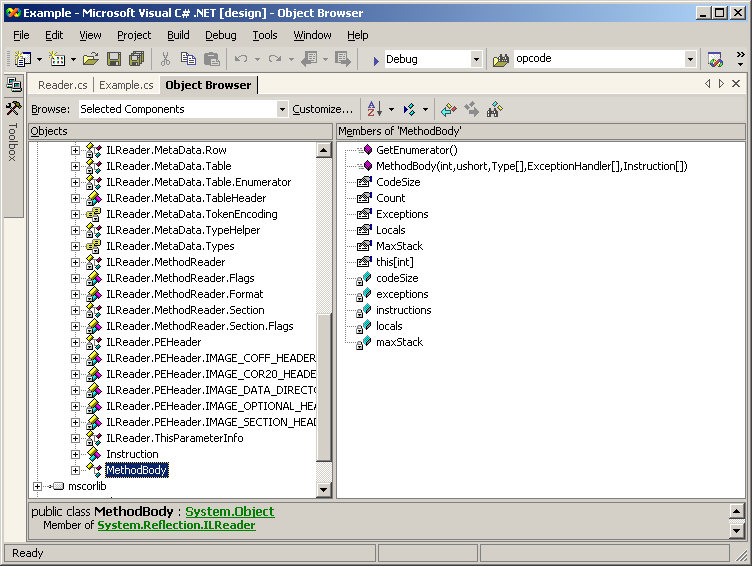Click the Cut scissors icon
The height and width of the screenshot is (566, 752).
pyautogui.click(x=165, y=59)
